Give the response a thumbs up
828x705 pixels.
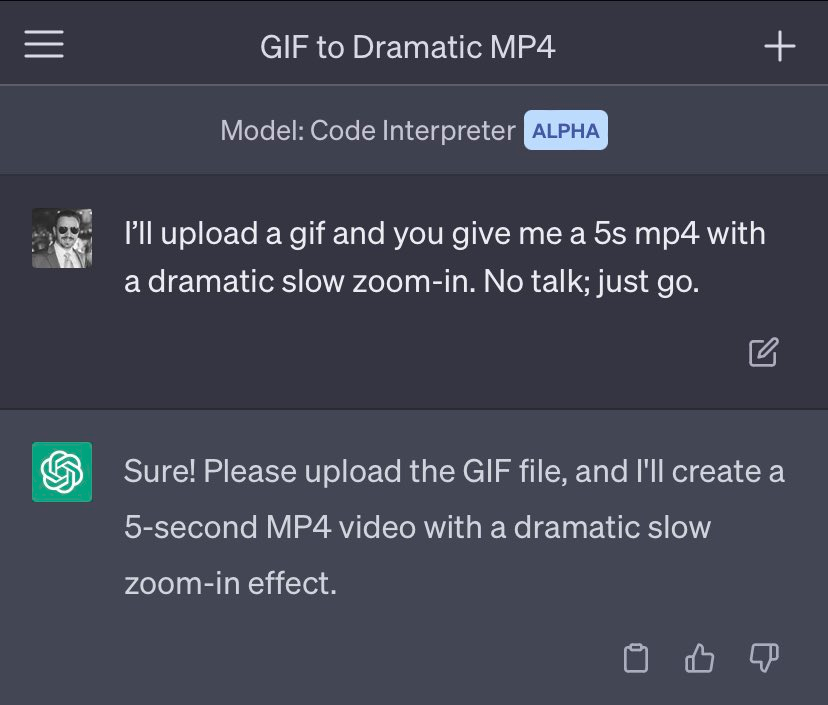(x=699, y=658)
